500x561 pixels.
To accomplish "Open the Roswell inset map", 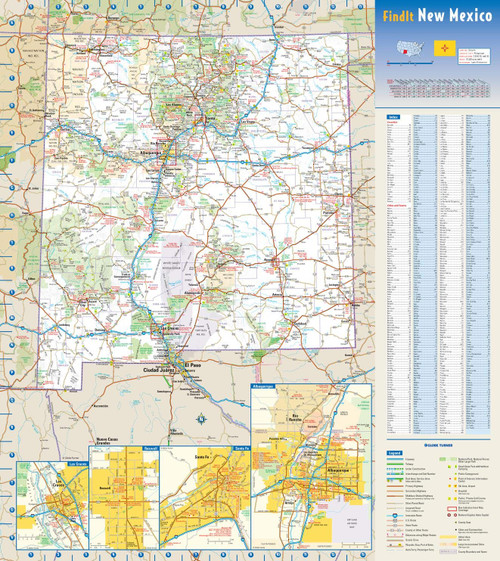I will [124, 498].
